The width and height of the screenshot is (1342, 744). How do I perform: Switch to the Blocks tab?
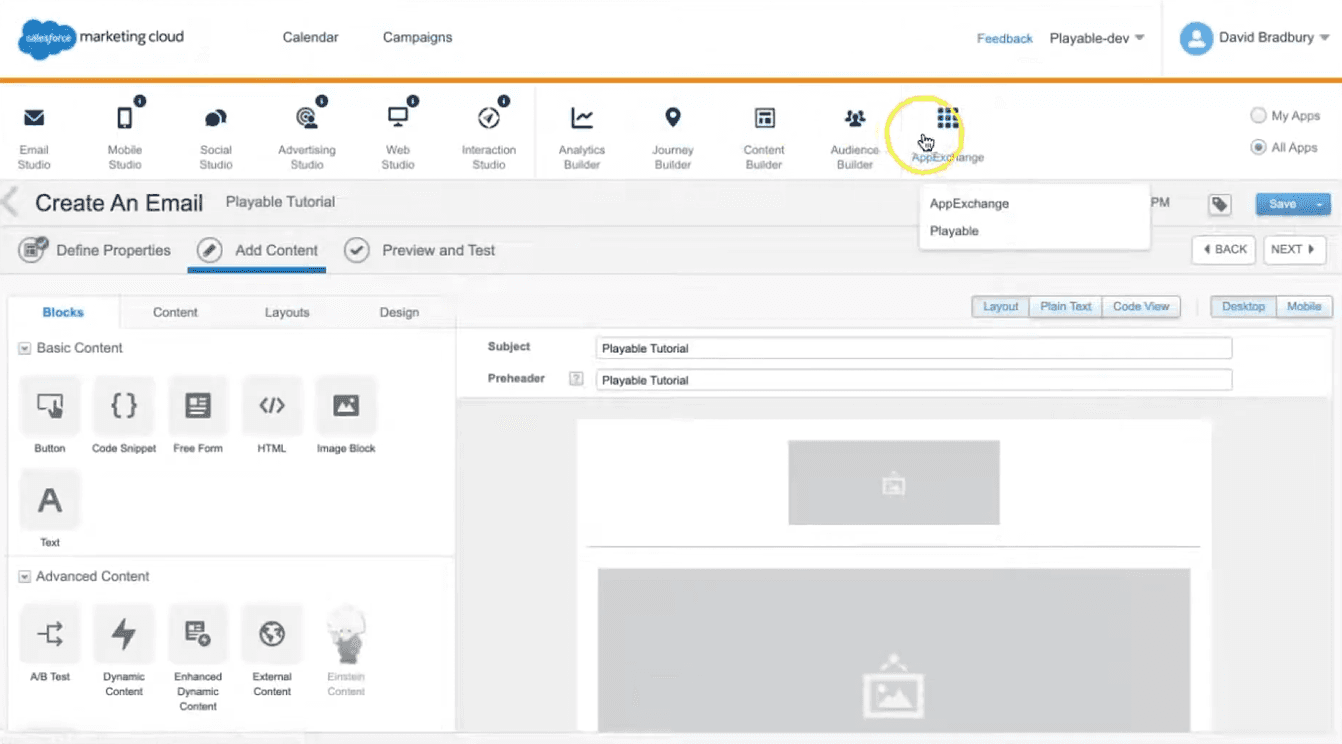coord(63,312)
